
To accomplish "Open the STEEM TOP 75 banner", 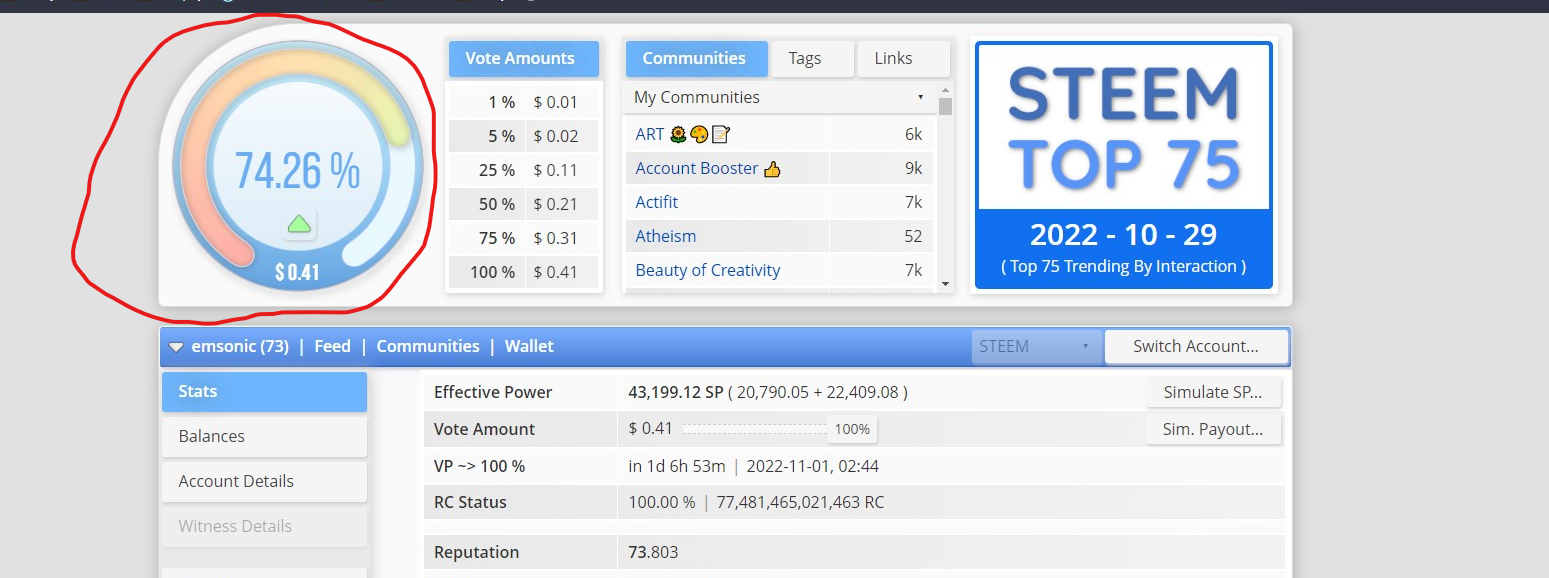I will pyautogui.click(x=1124, y=165).
